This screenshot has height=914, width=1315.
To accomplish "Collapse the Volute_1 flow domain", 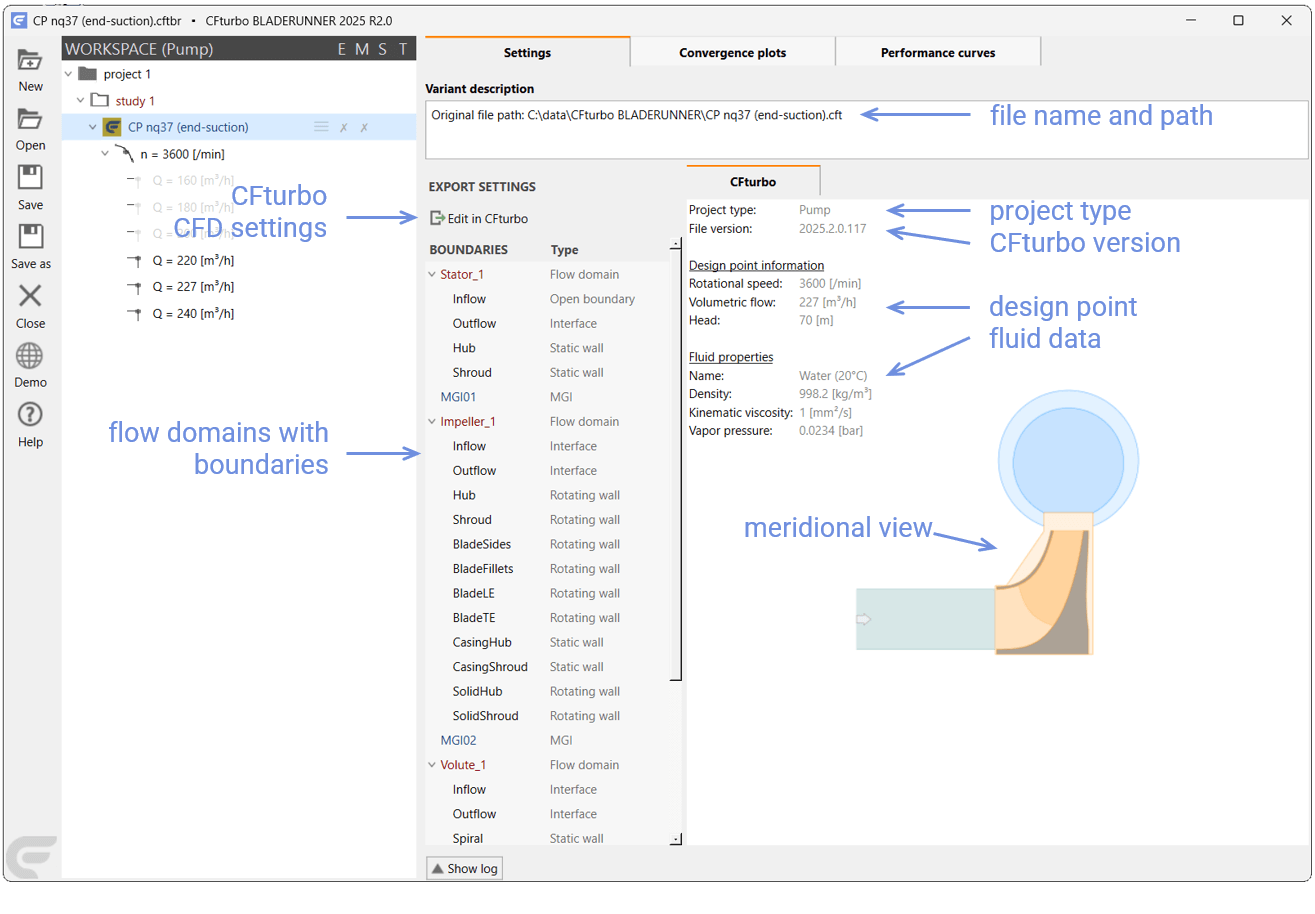I will 433,765.
